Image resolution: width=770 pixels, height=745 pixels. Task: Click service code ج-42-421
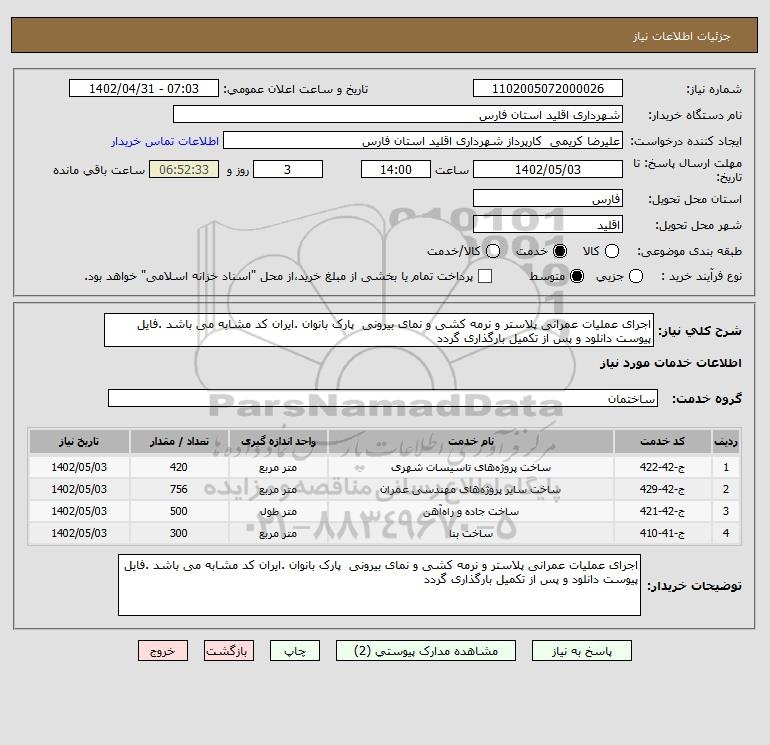(x=662, y=511)
